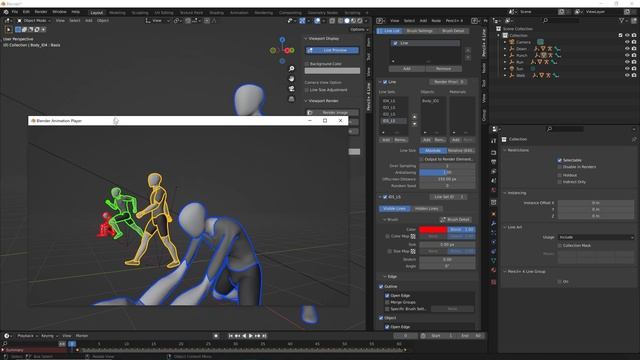Jump to the timeline start frame
Image resolution: width=640 pixels, height=360 pixels.
coord(231,336)
